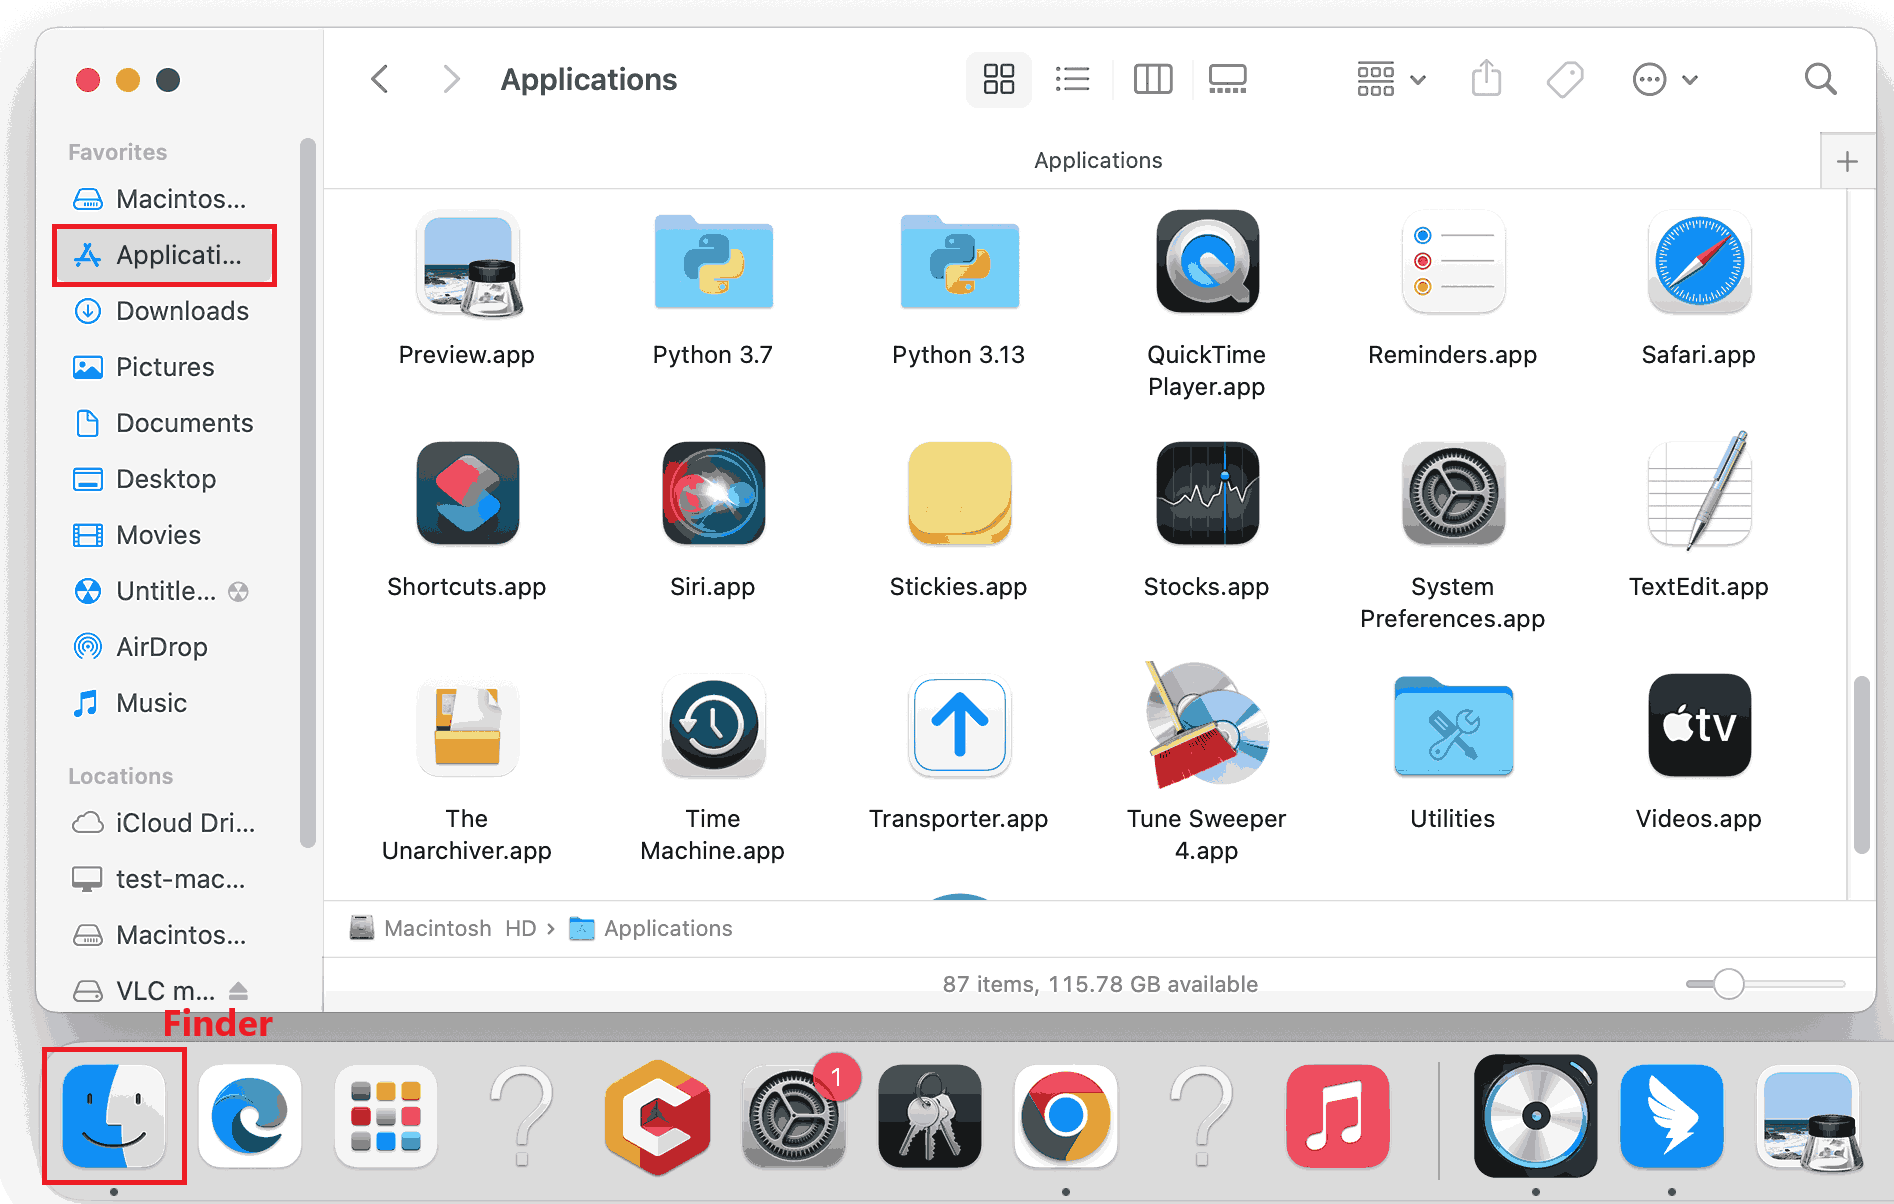The width and height of the screenshot is (1894, 1204).
Task: Switch to gallery view
Action: point(1227,79)
